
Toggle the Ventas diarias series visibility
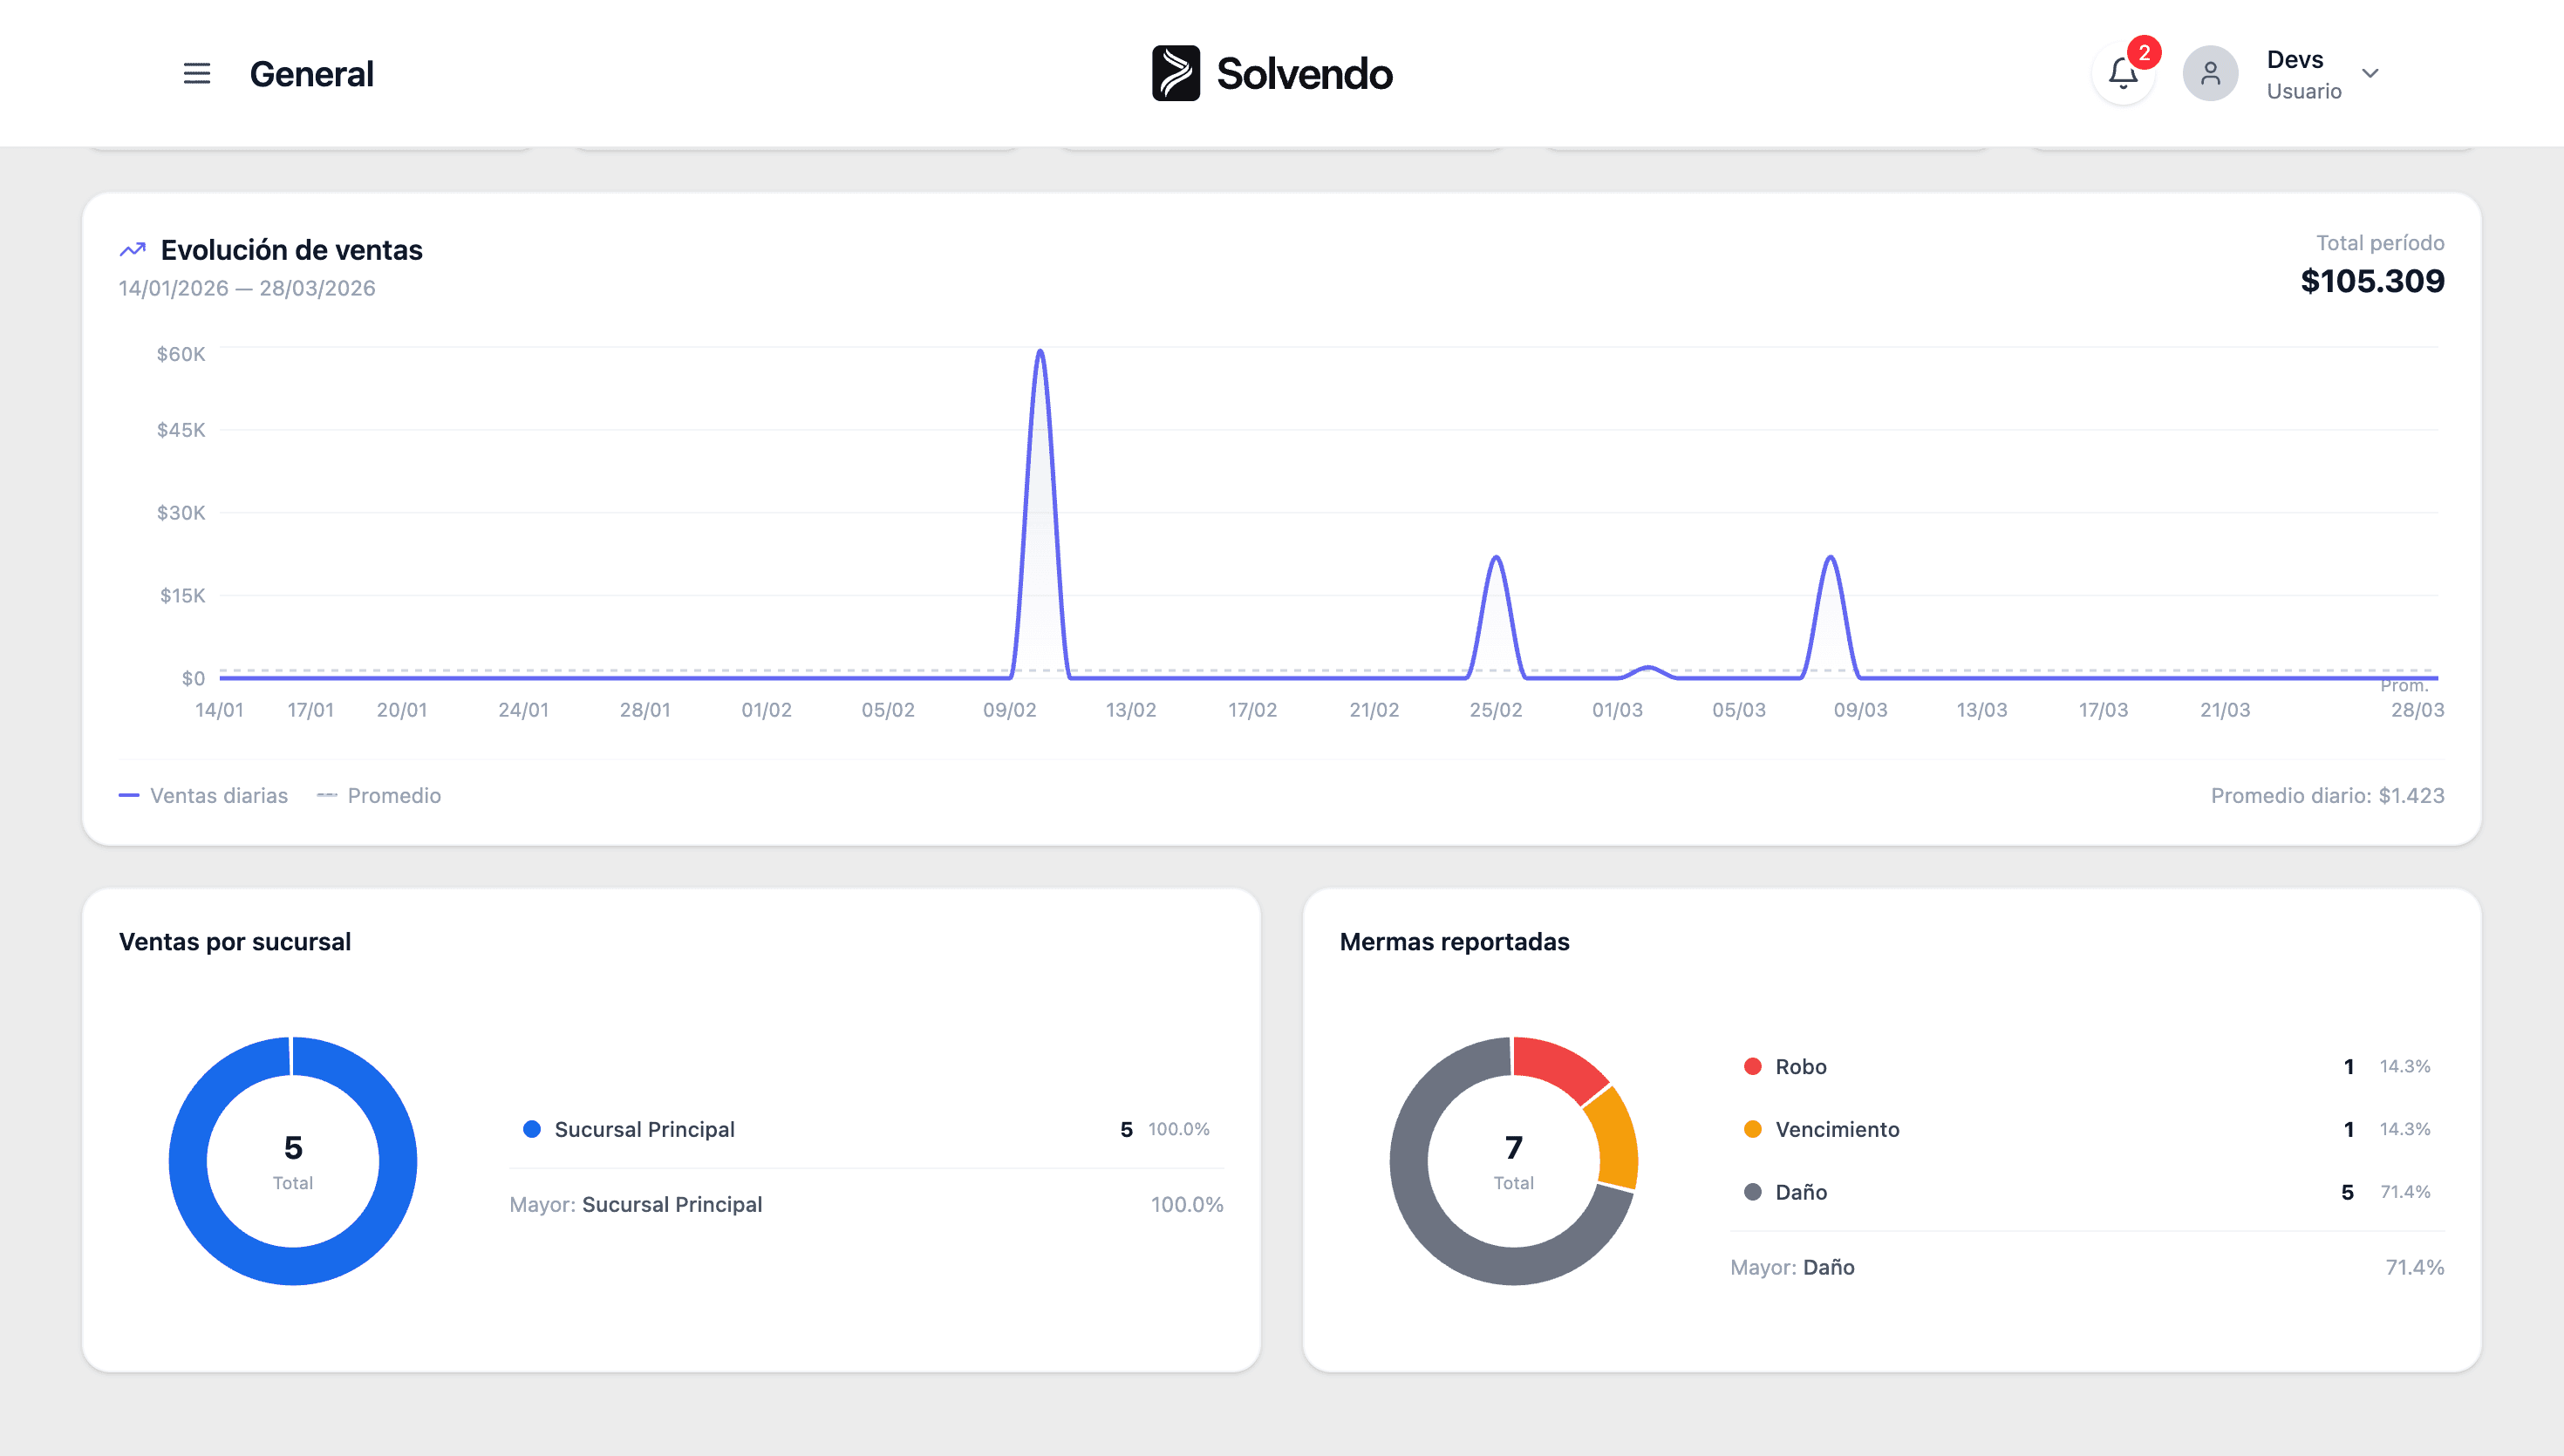203,795
